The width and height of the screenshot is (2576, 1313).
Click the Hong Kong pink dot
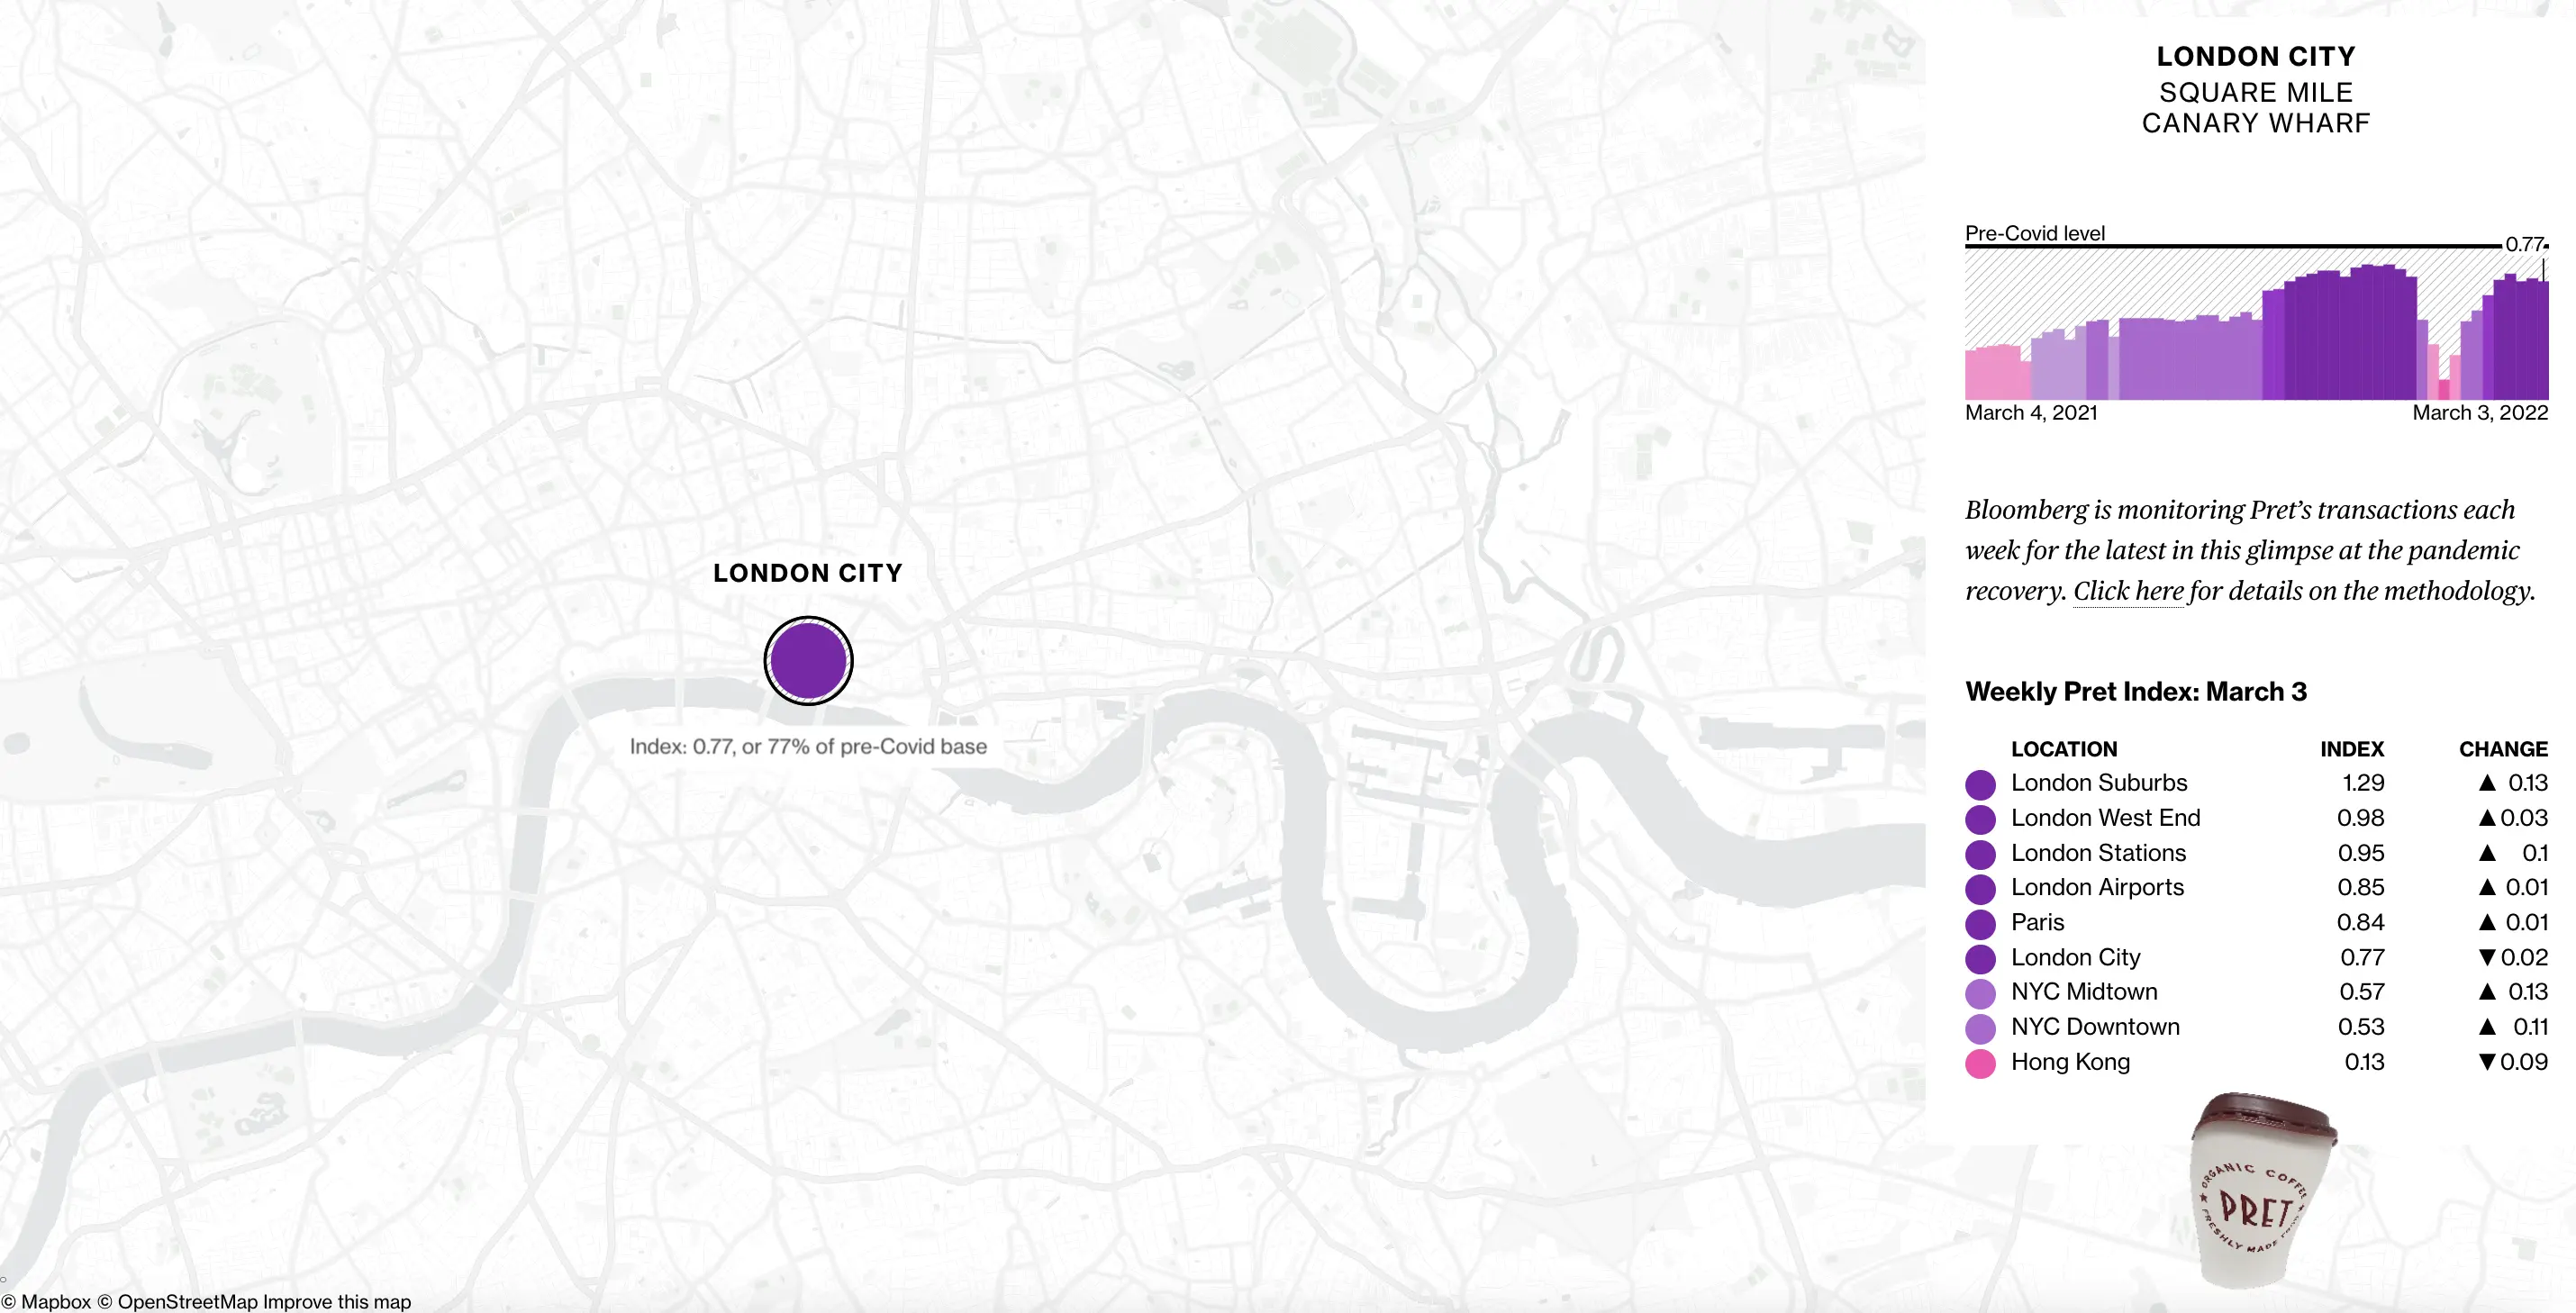pos(1980,1063)
